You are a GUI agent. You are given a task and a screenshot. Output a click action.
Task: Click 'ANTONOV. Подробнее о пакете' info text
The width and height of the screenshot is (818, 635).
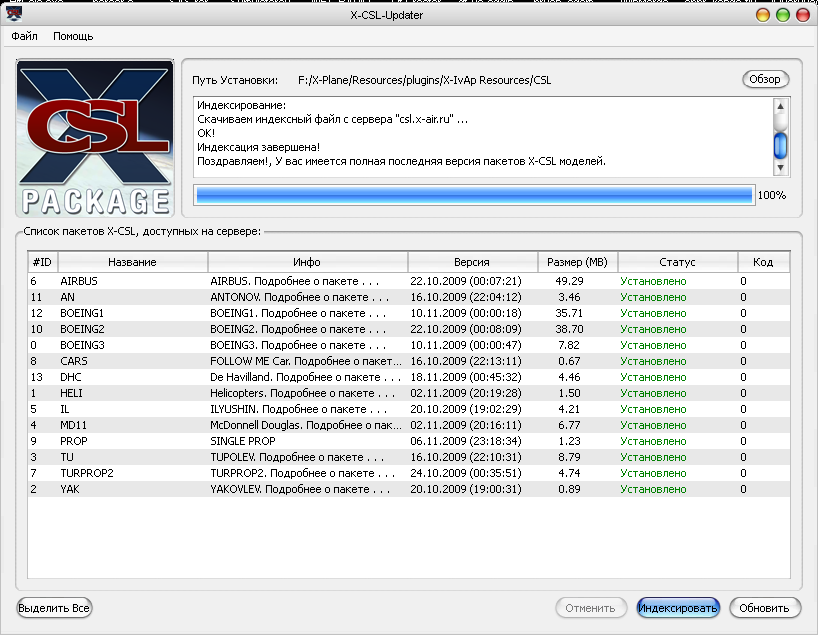pos(299,297)
